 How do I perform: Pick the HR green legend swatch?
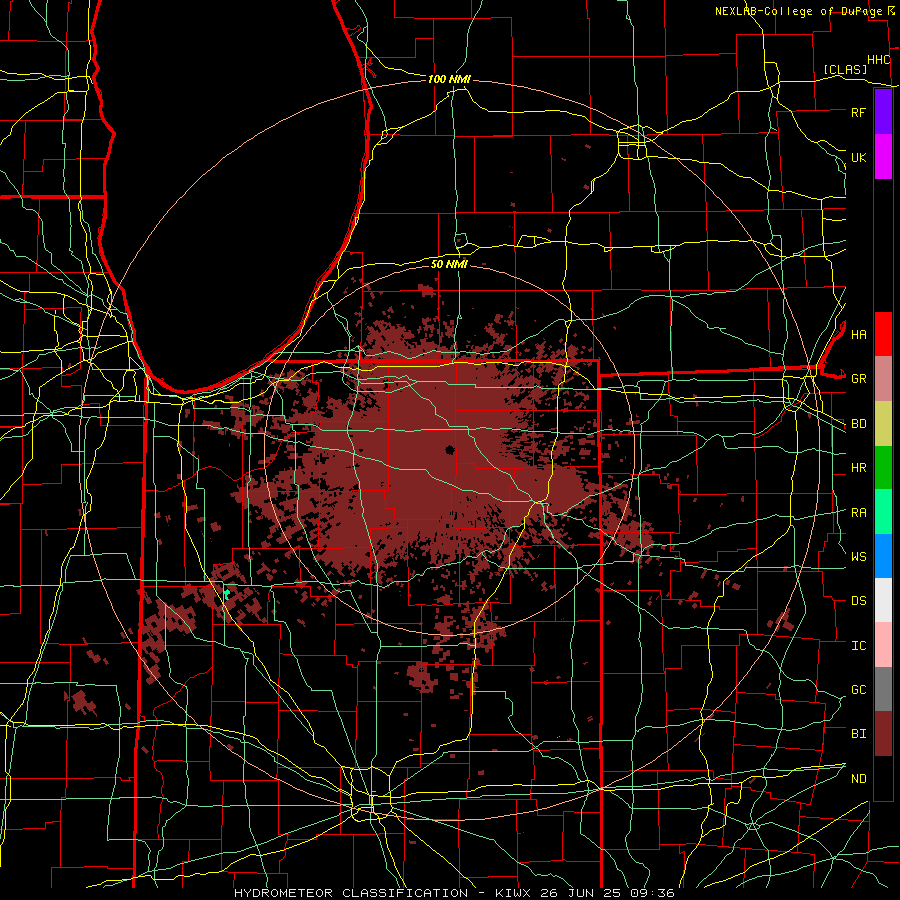click(x=883, y=468)
